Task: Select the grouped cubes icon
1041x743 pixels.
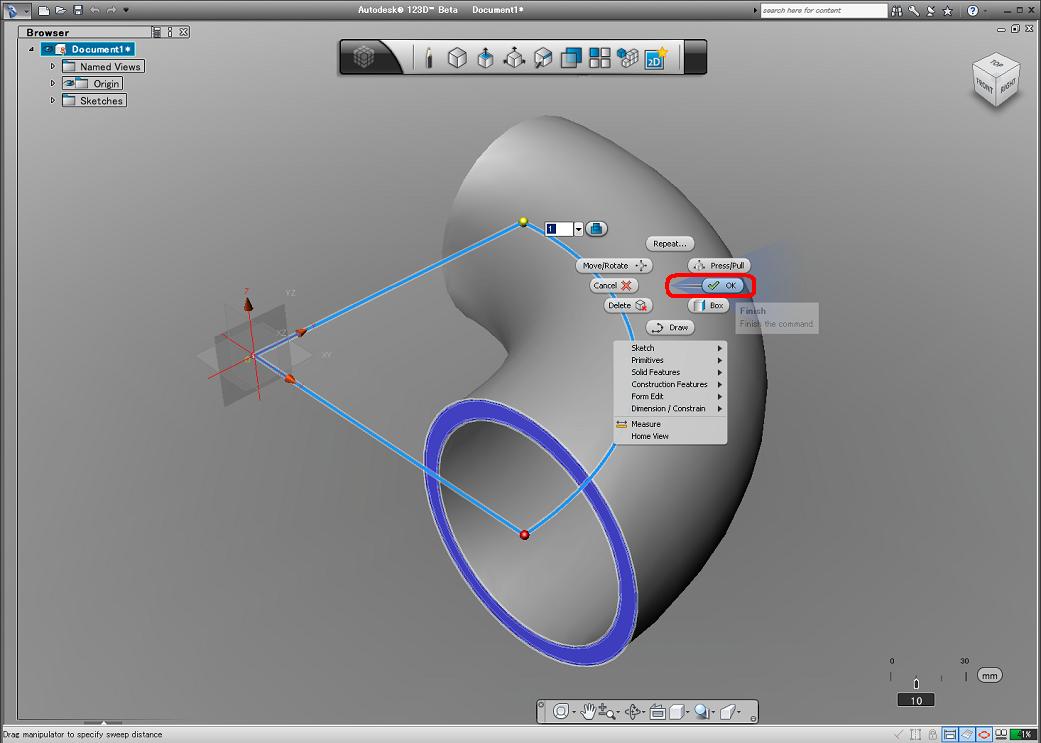Action: point(627,58)
